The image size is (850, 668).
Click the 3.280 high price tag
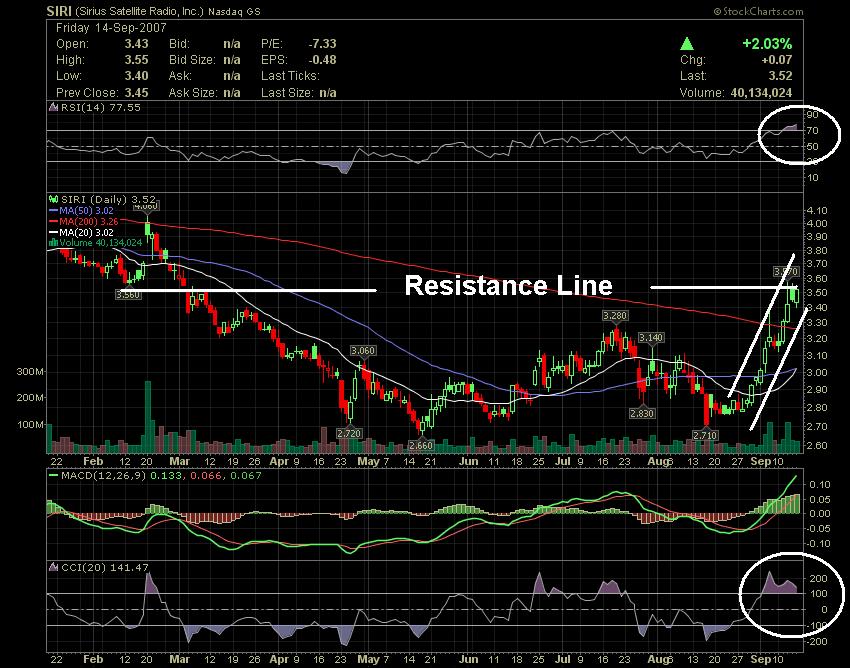[x=615, y=315]
